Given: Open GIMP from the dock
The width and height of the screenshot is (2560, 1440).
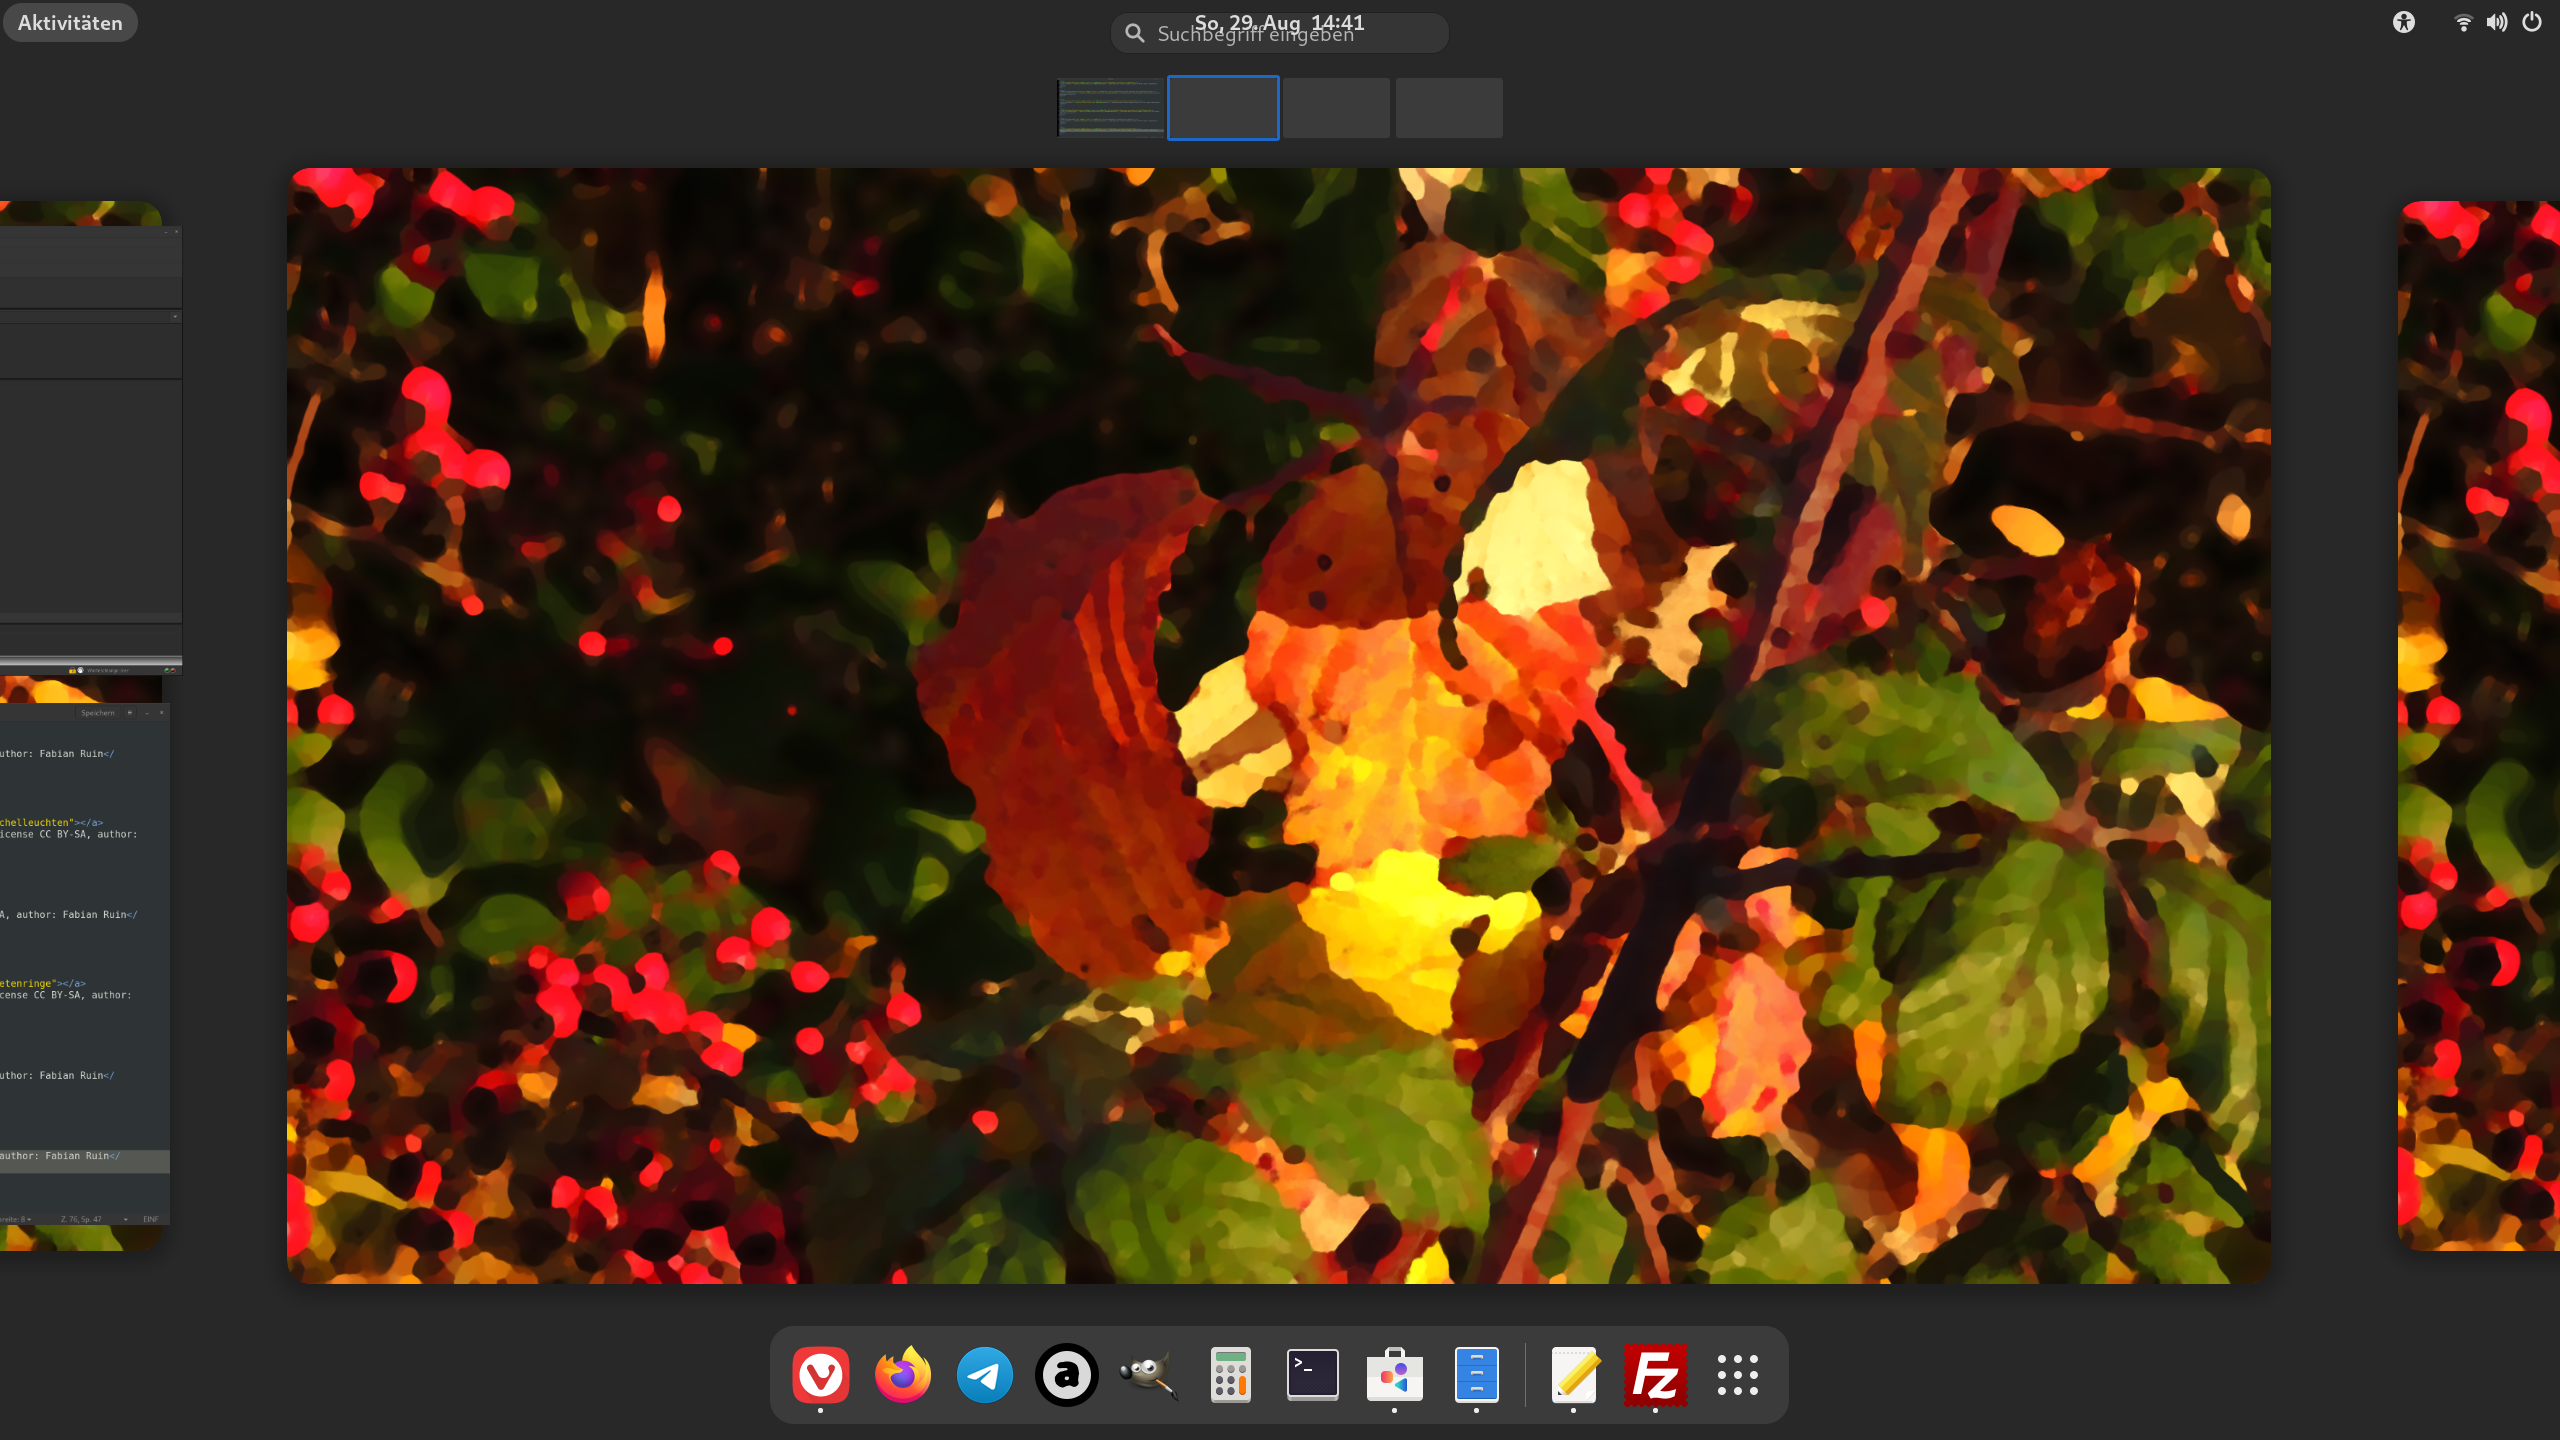Looking at the screenshot, I should [1149, 1375].
